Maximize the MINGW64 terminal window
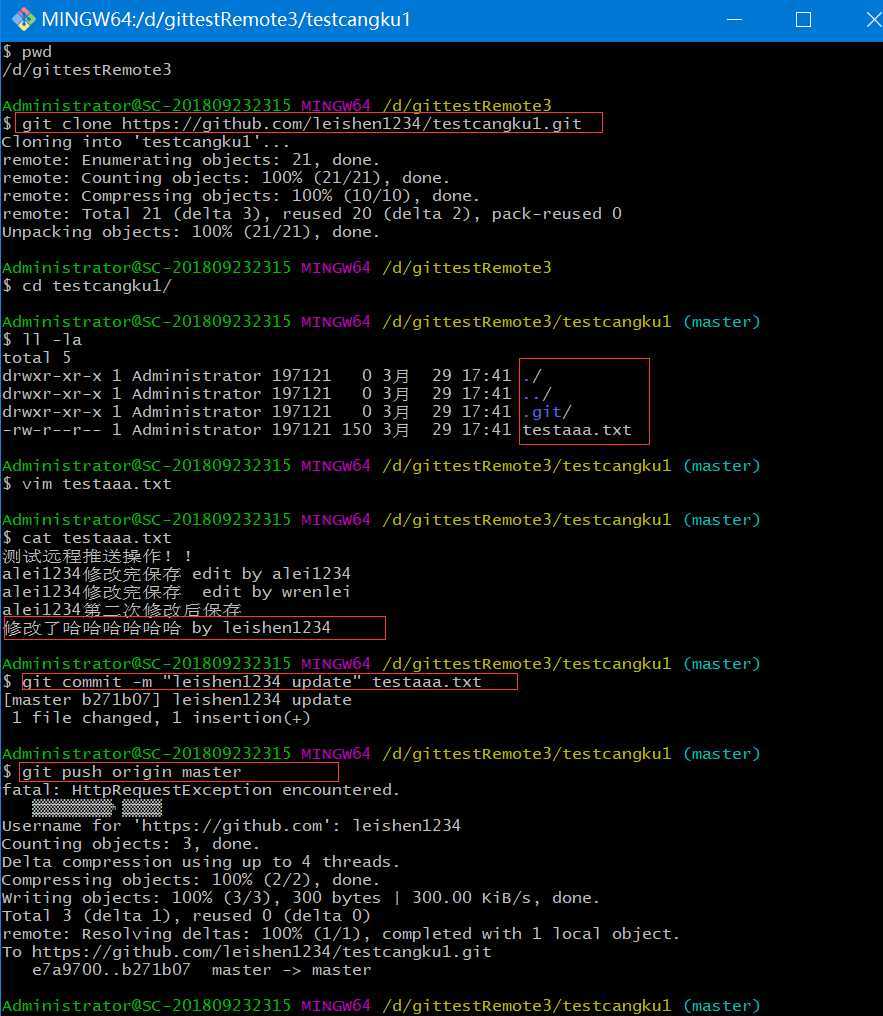This screenshot has height=1016, width=883. tap(803, 19)
